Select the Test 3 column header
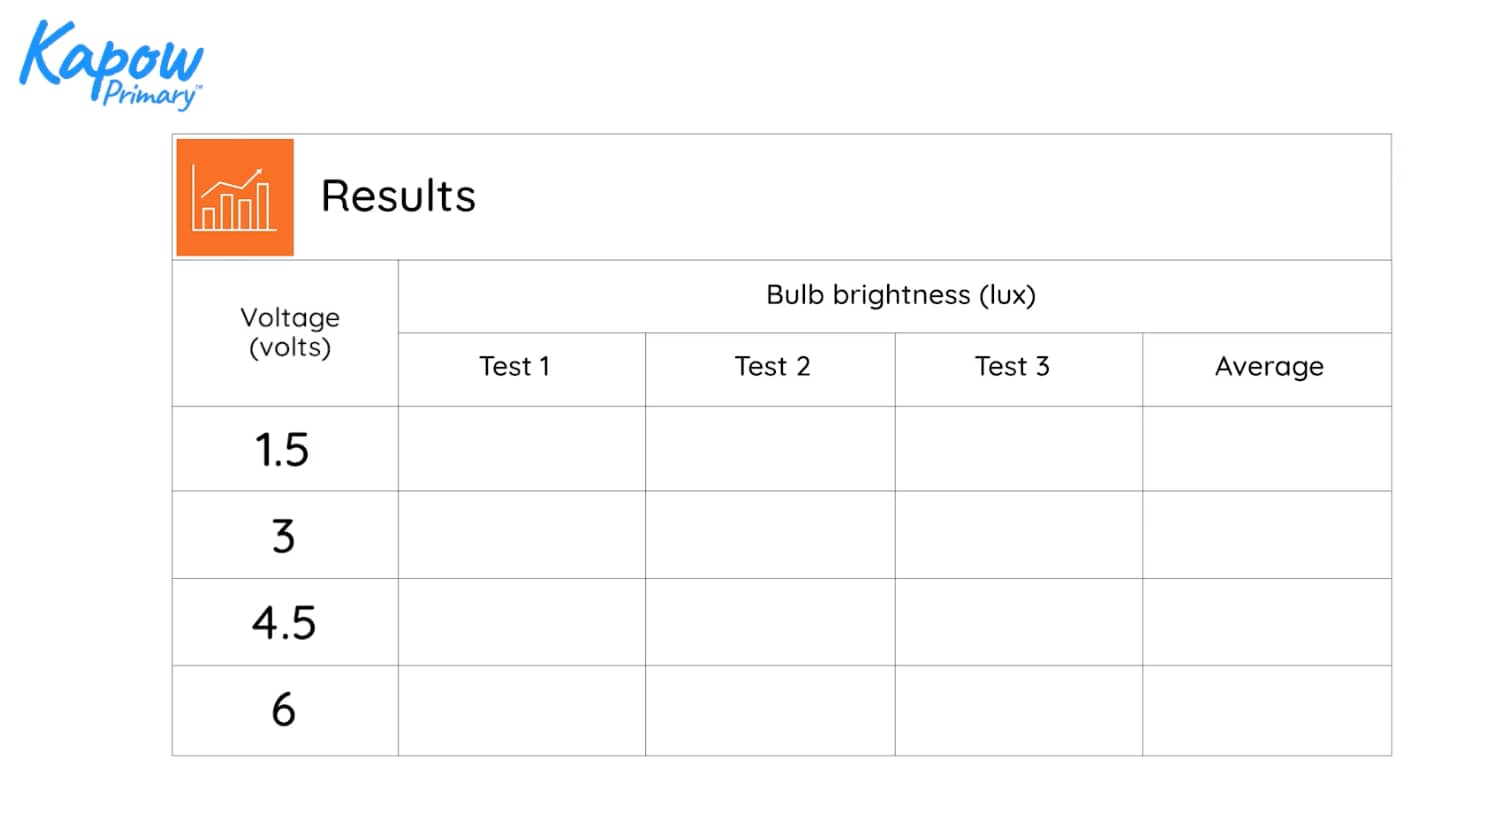The width and height of the screenshot is (1486, 818). point(1019,369)
